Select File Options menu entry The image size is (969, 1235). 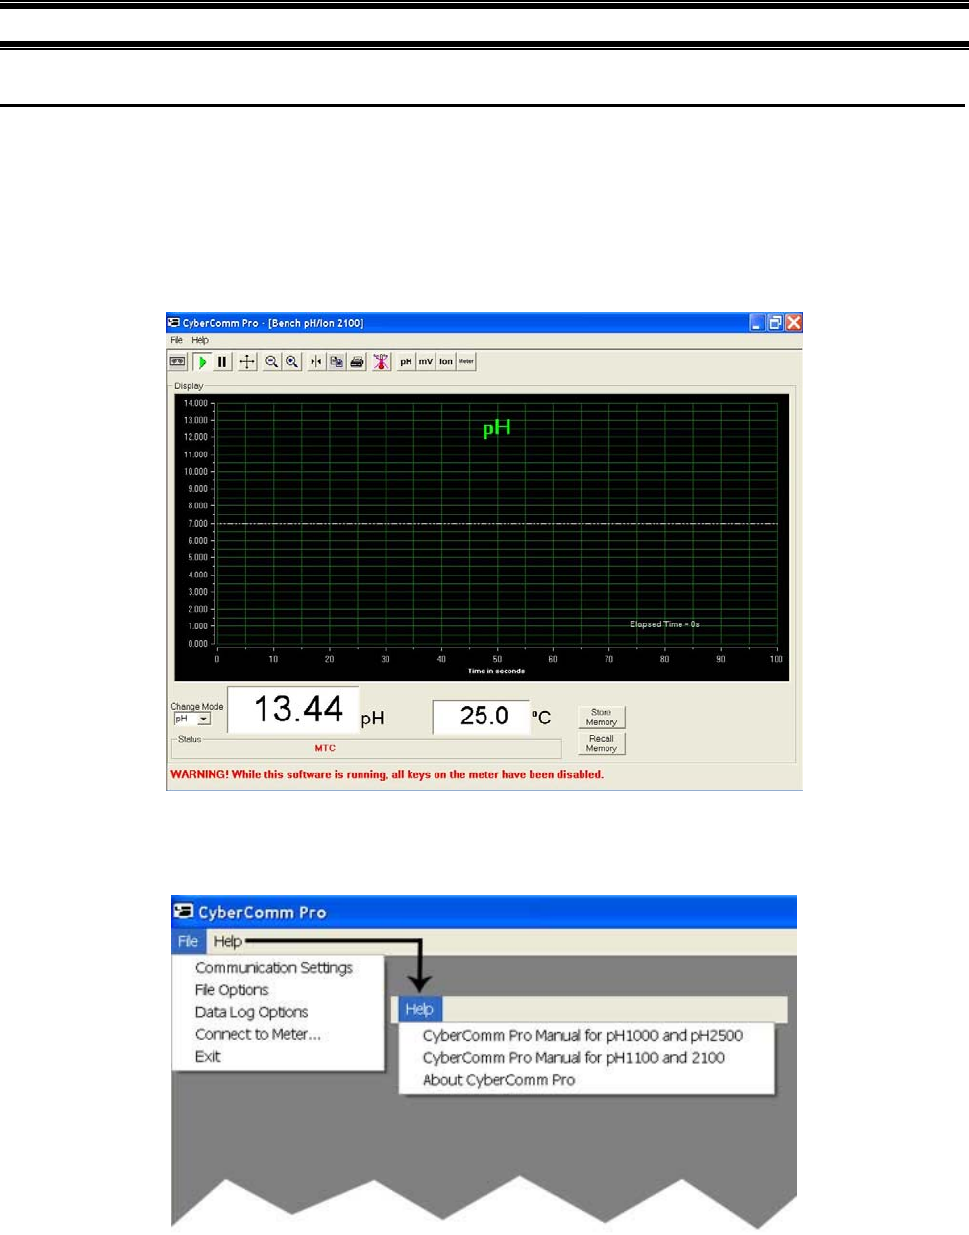coord(232,990)
